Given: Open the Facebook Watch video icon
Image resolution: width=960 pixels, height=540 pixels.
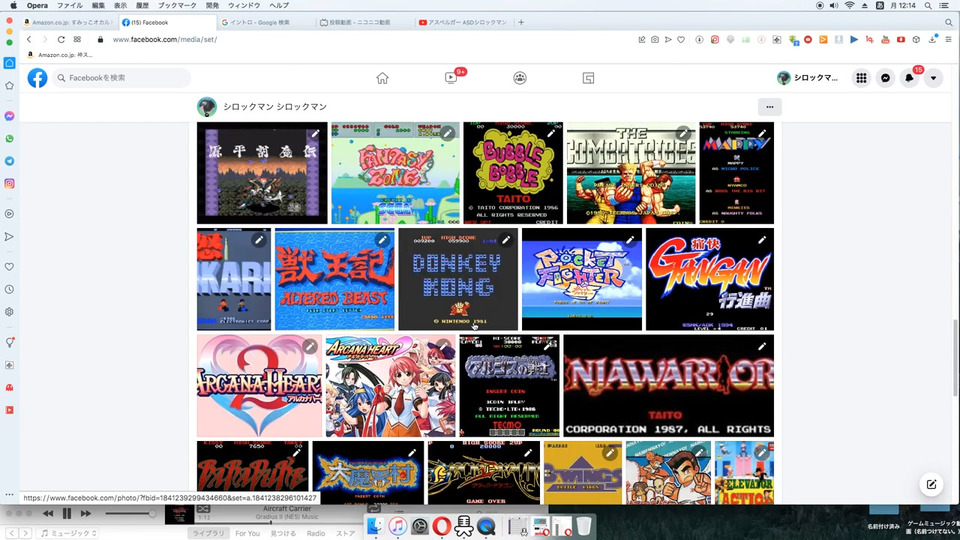Looking at the screenshot, I should (451, 78).
